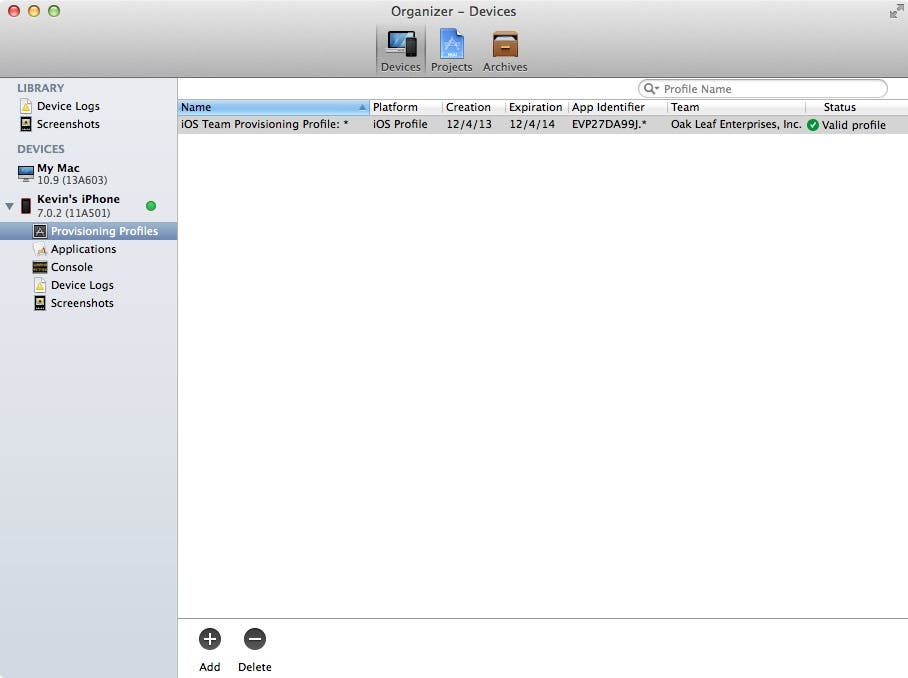
Task: Click the Profile Name search field
Action: point(770,89)
